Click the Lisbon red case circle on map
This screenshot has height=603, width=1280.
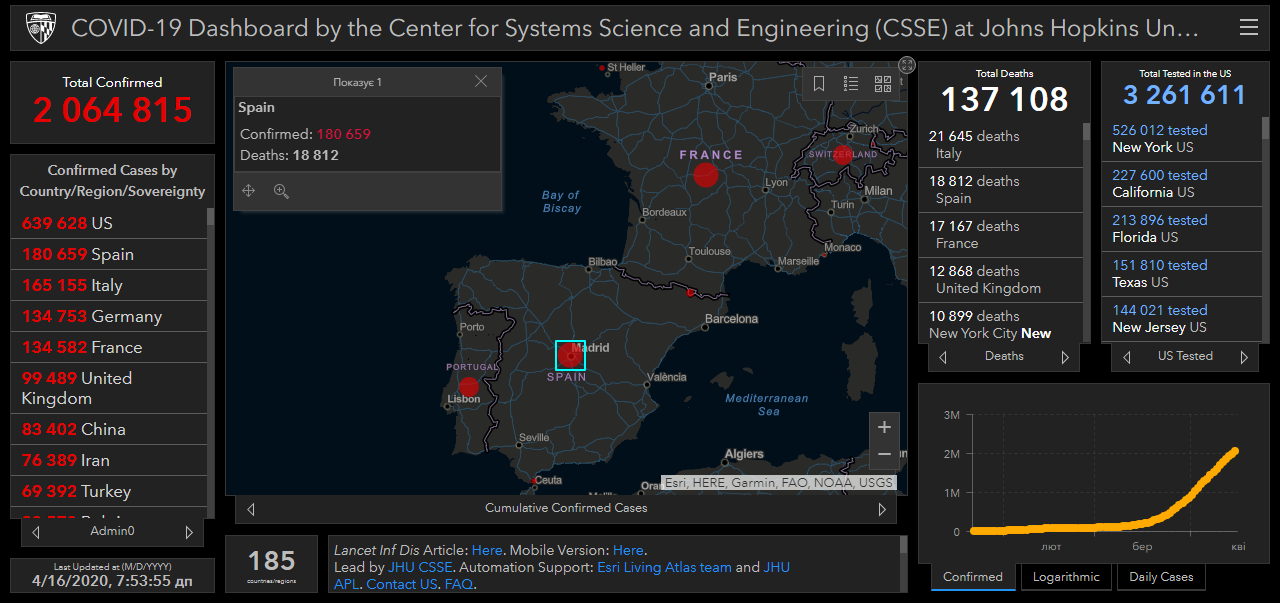(x=469, y=387)
